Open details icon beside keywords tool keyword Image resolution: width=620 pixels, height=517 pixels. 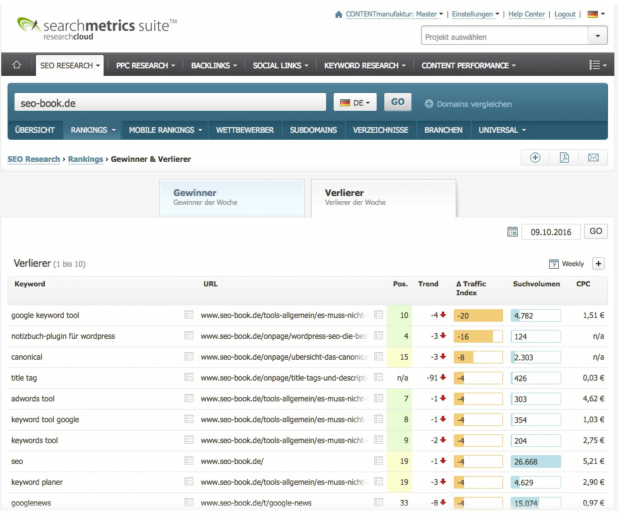pos(189,440)
